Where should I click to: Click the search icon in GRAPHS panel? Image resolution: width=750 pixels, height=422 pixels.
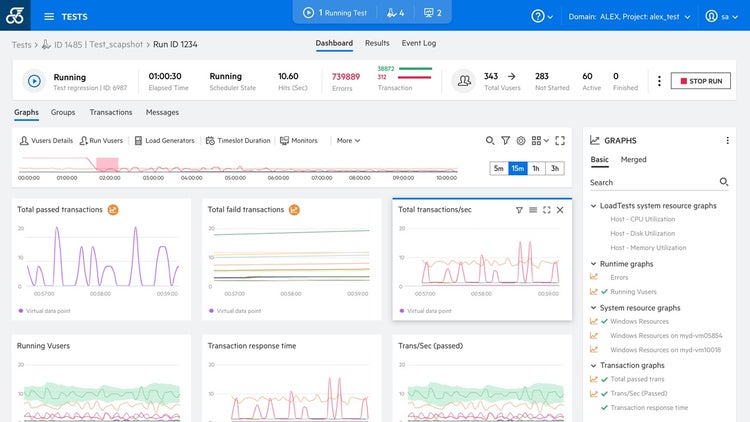pyautogui.click(x=724, y=182)
